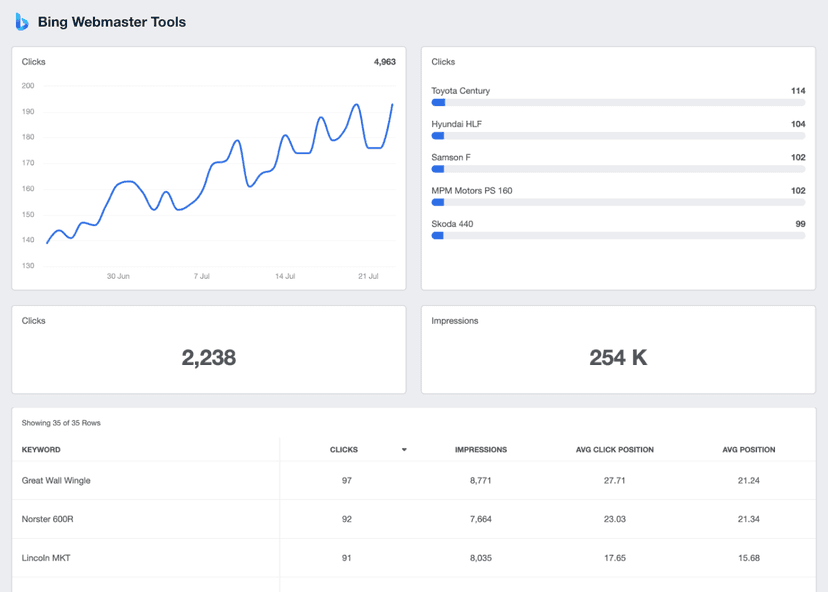Select the Samson F query row
Viewport: 828px width, 592px height.
click(449, 157)
